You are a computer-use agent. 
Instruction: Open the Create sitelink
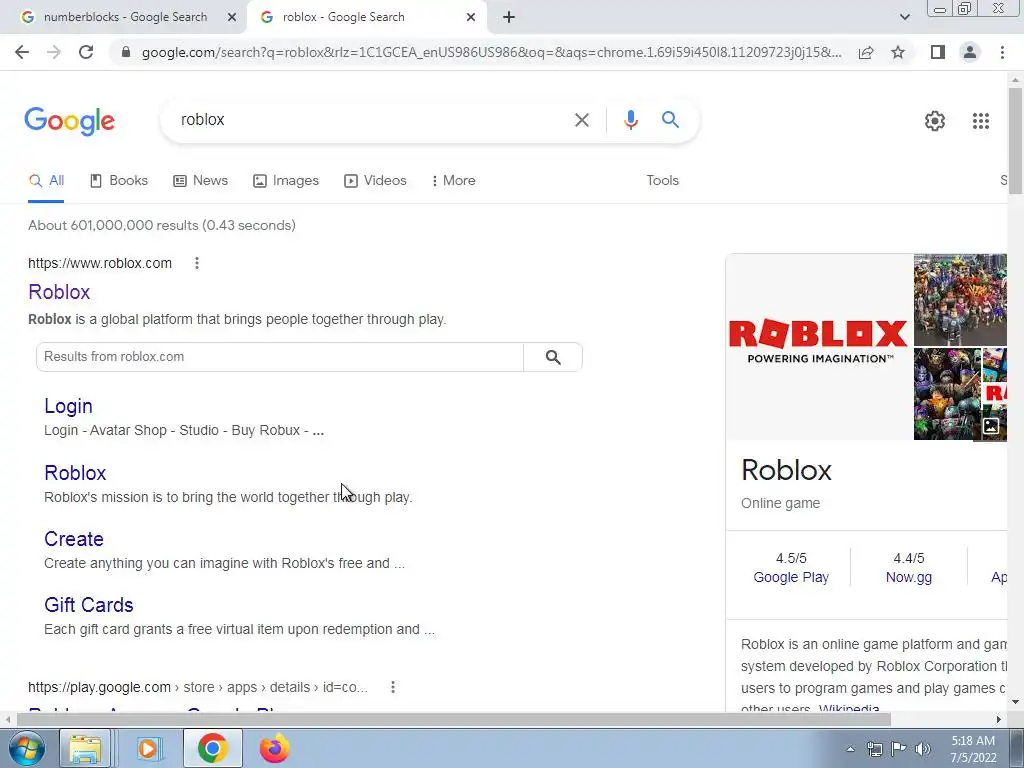pyautogui.click(x=74, y=539)
